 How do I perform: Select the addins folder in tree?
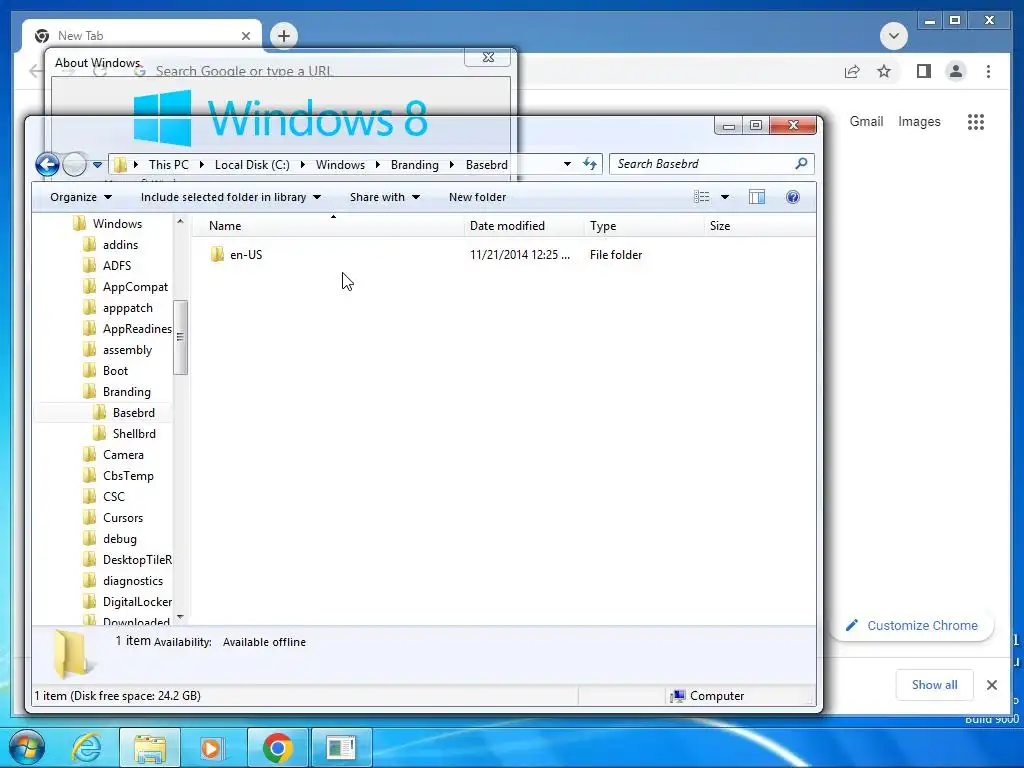coord(121,245)
